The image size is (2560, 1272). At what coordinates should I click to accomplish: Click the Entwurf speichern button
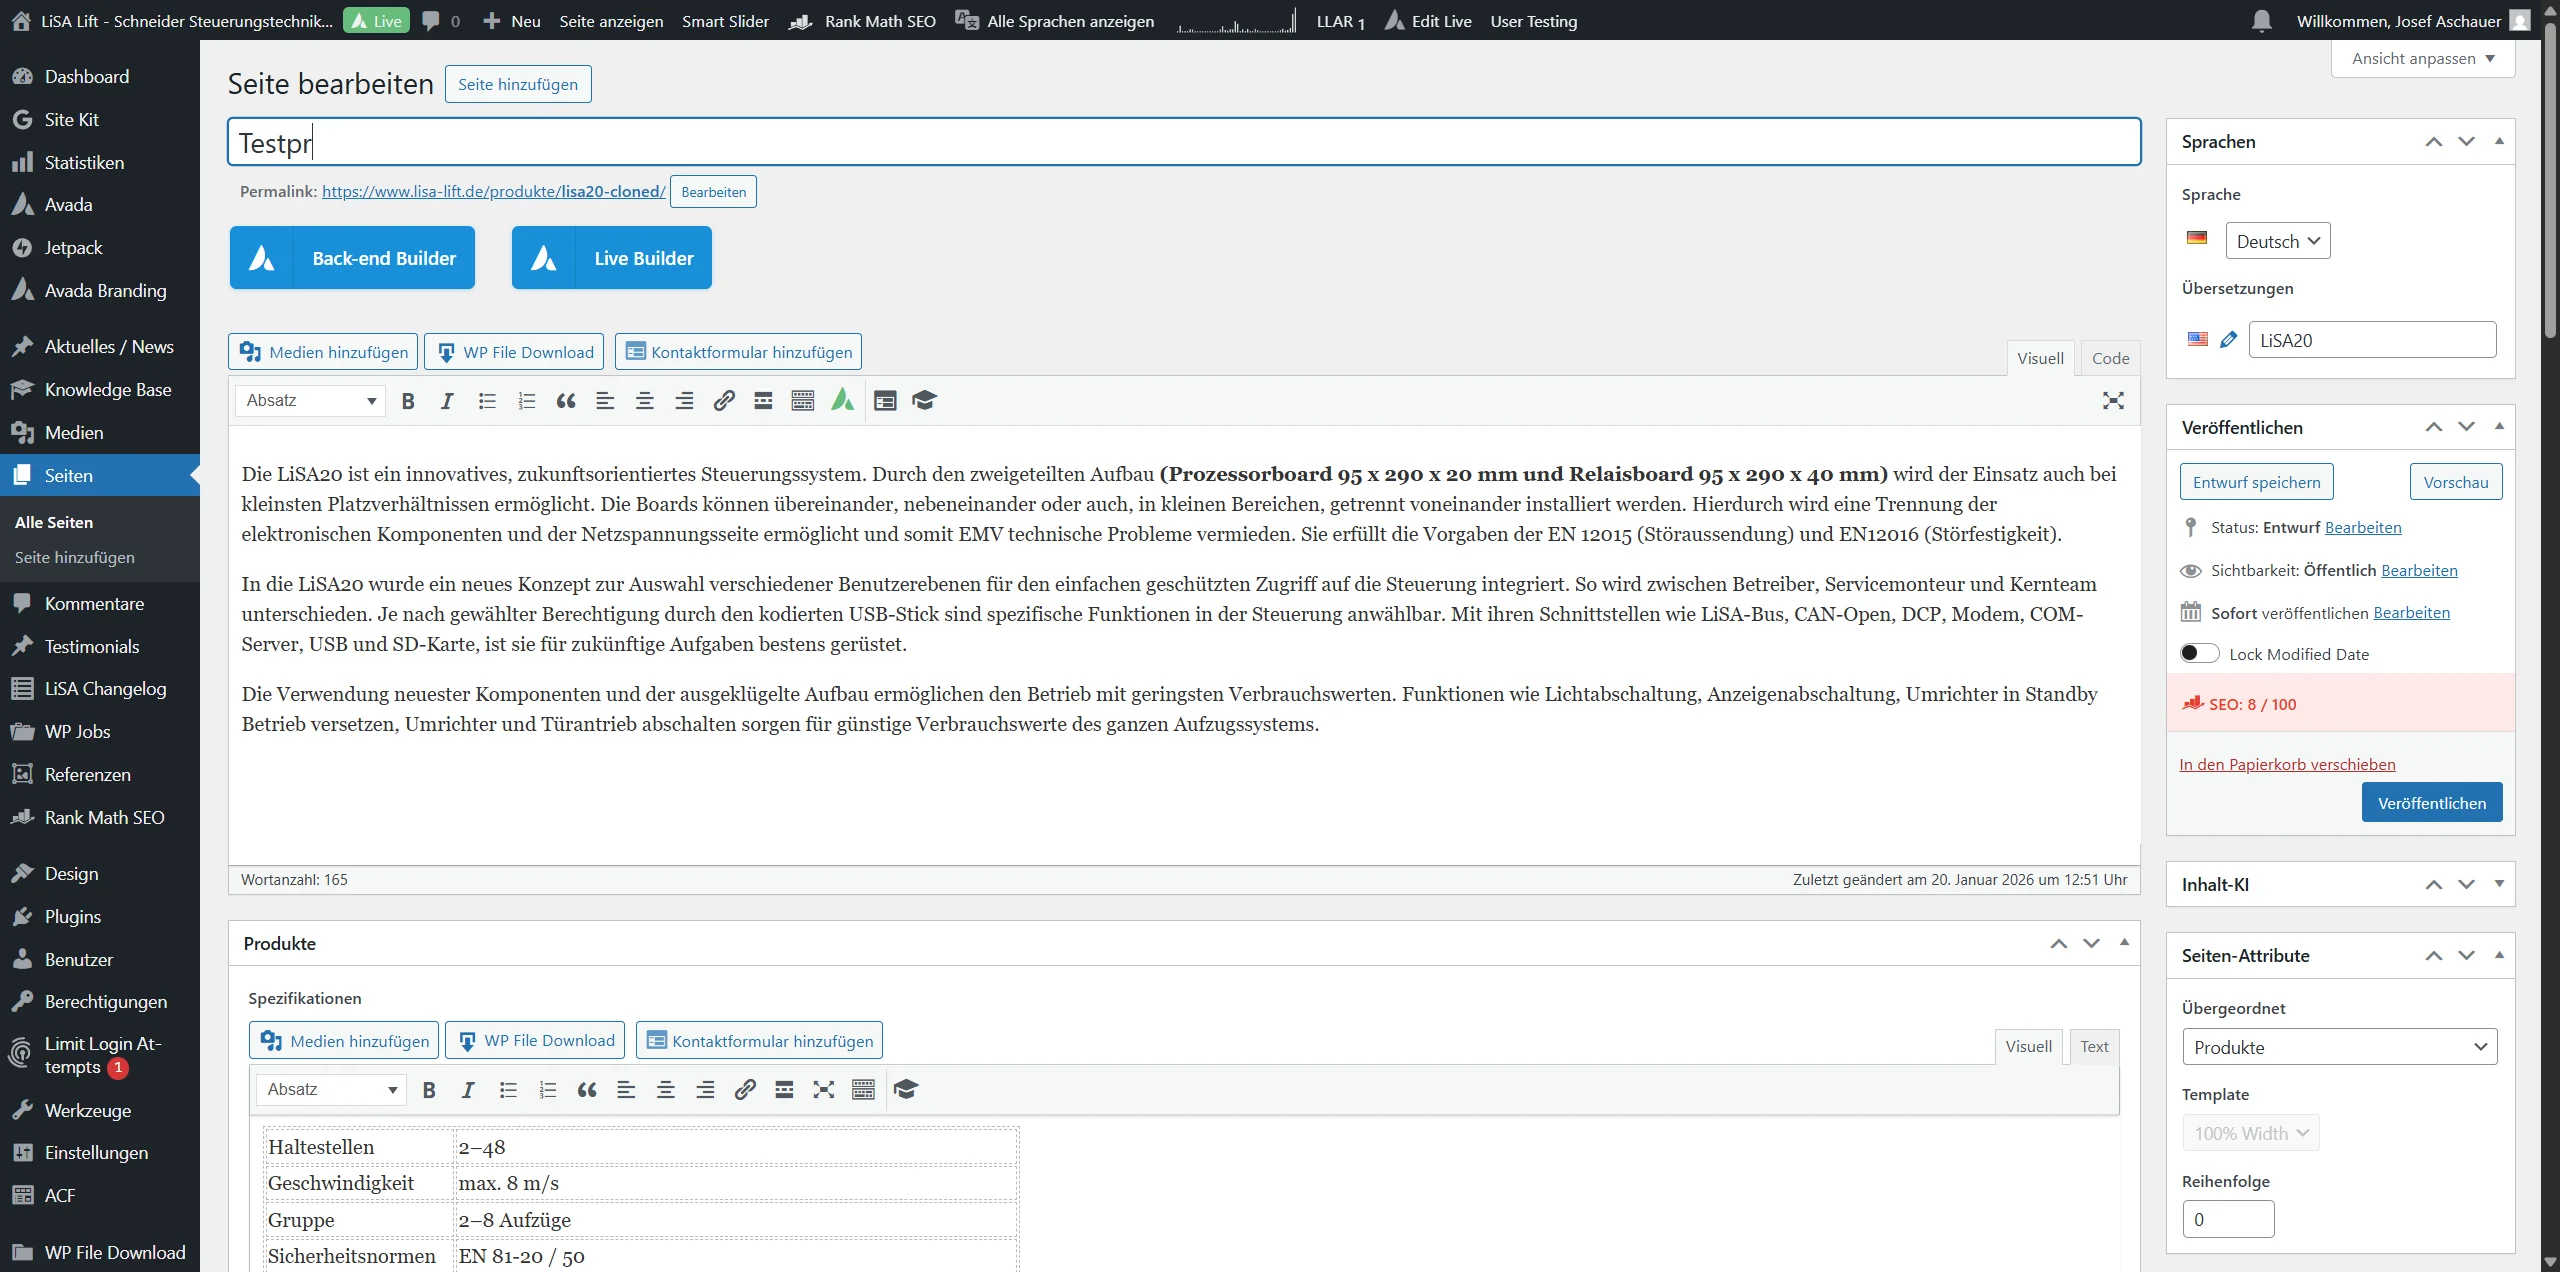(2256, 481)
